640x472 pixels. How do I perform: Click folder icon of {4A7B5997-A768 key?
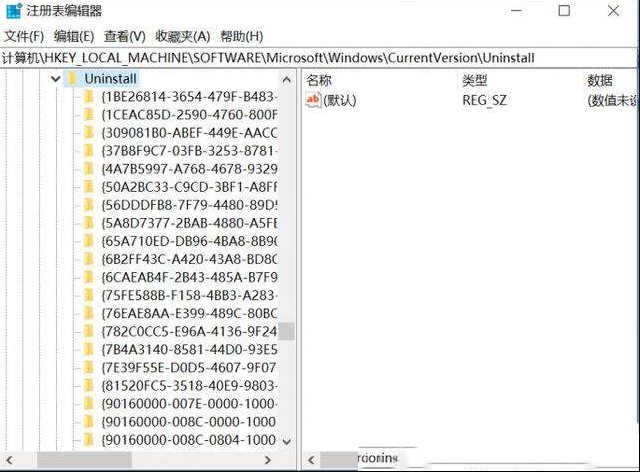pos(88,169)
